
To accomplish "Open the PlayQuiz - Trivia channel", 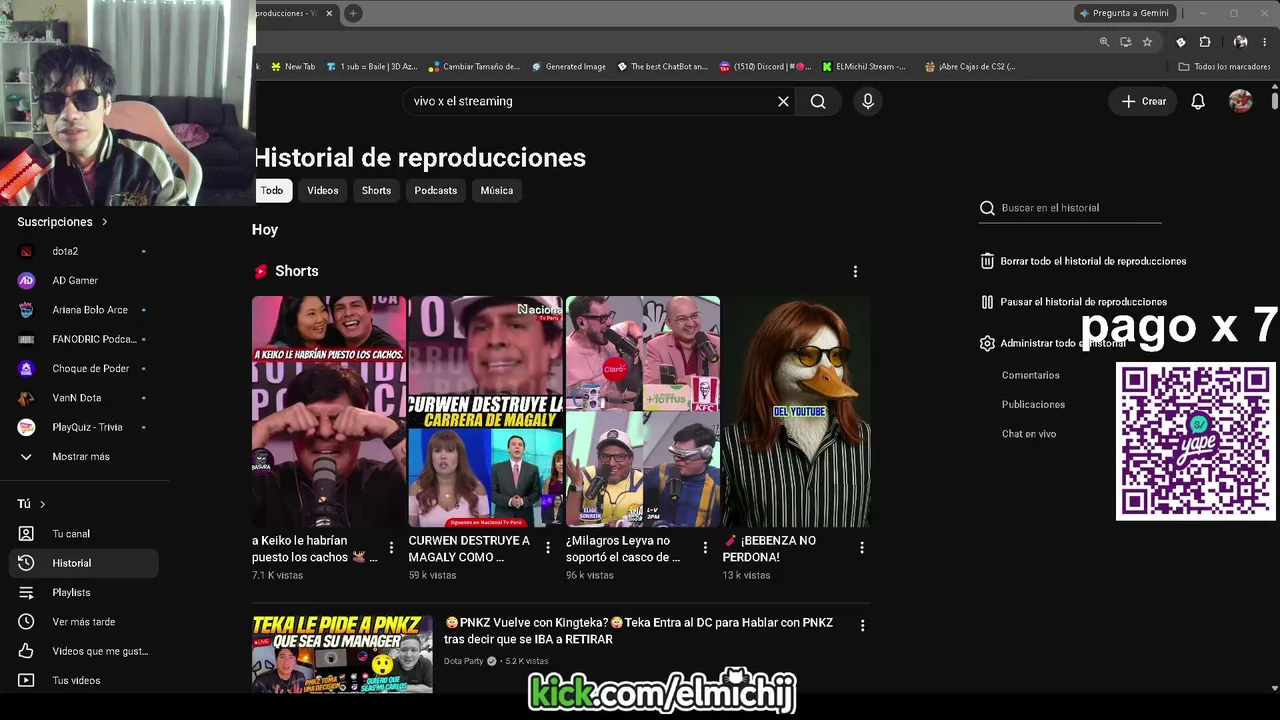I will coord(83,427).
